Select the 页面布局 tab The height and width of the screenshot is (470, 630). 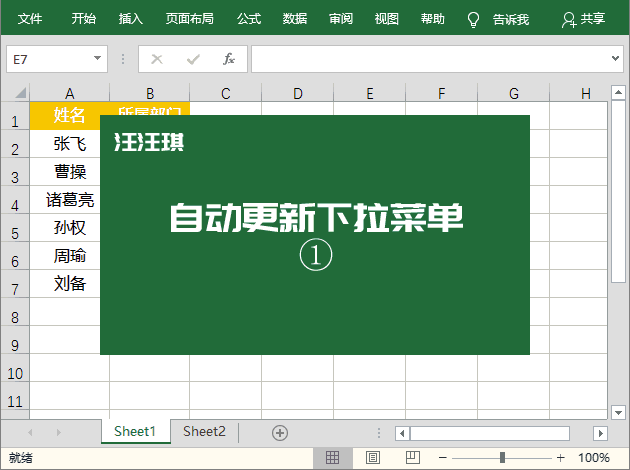(x=190, y=18)
